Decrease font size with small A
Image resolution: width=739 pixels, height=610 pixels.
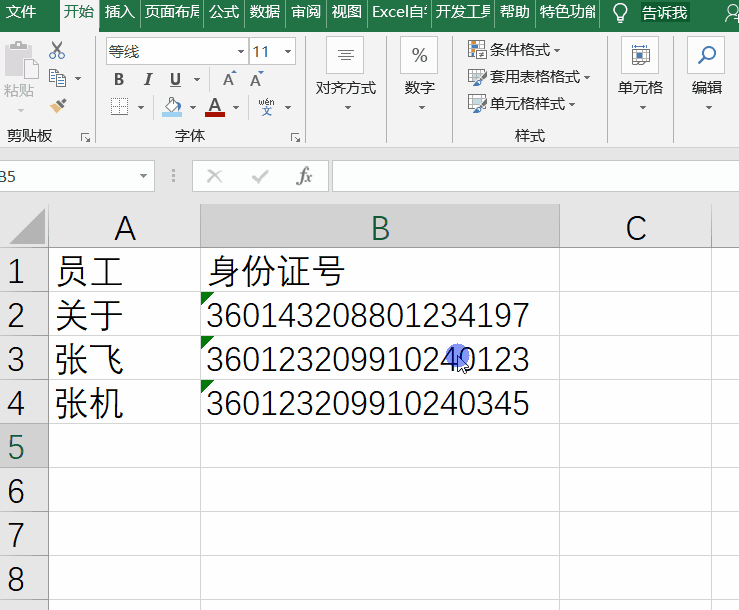point(256,79)
